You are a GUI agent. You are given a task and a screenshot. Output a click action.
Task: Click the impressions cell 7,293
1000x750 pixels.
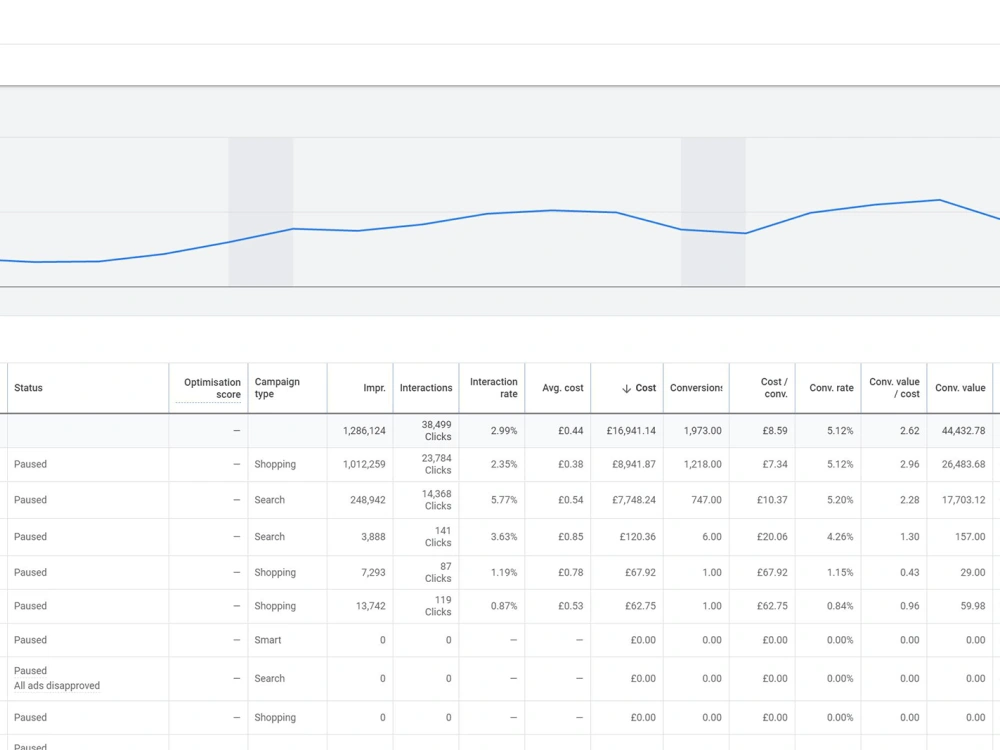tap(373, 573)
